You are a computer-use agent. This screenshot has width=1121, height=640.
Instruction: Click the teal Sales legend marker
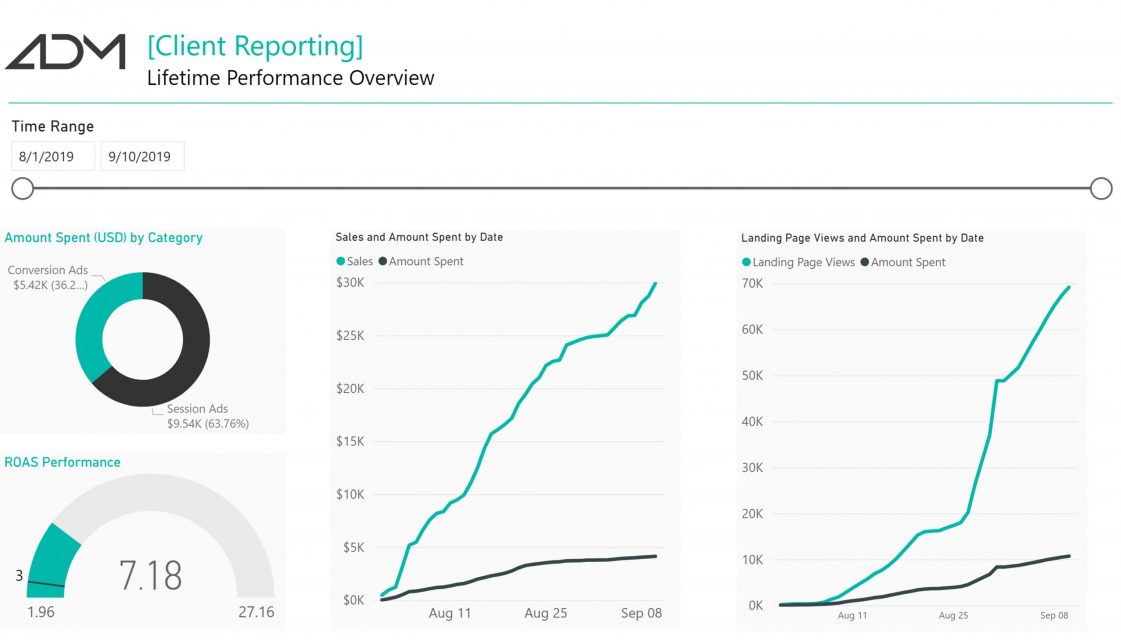click(341, 261)
